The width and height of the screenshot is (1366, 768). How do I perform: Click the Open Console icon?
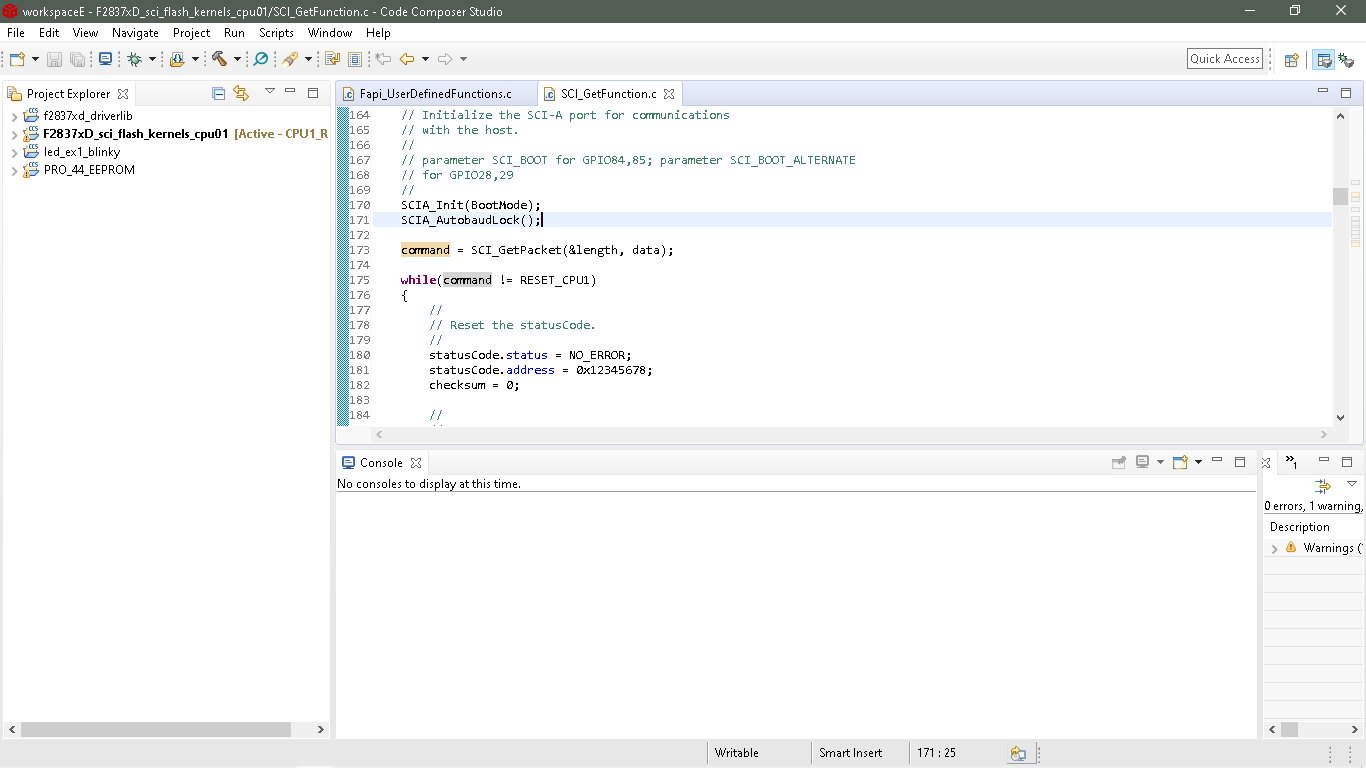pos(1181,462)
